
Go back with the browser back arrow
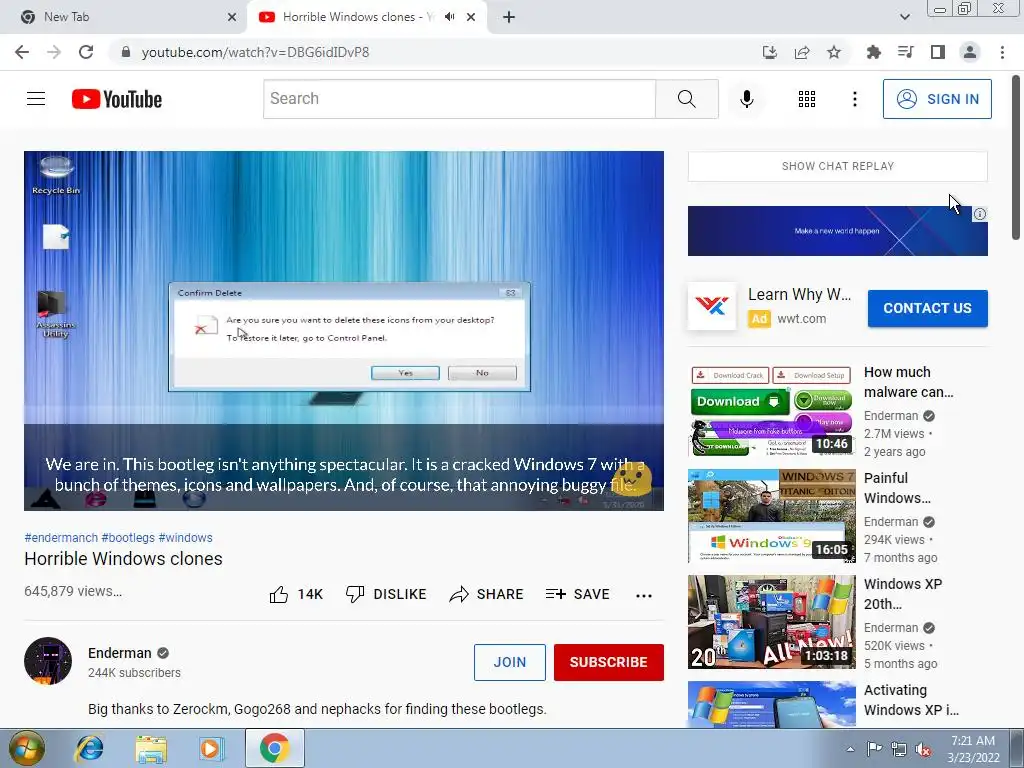pyautogui.click(x=22, y=52)
